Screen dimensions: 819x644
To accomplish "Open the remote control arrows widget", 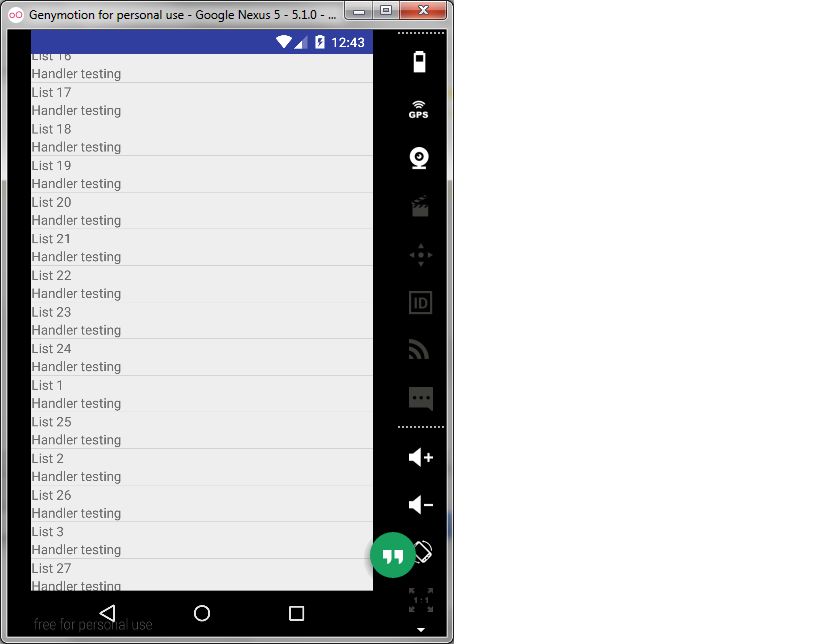I will 420,255.
